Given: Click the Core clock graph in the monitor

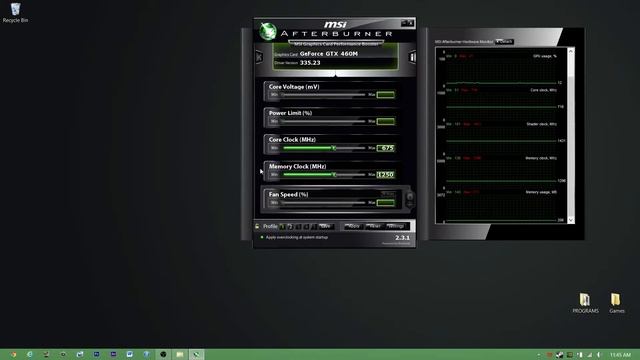Looking at the screenshot, I should tap(501, 104).
